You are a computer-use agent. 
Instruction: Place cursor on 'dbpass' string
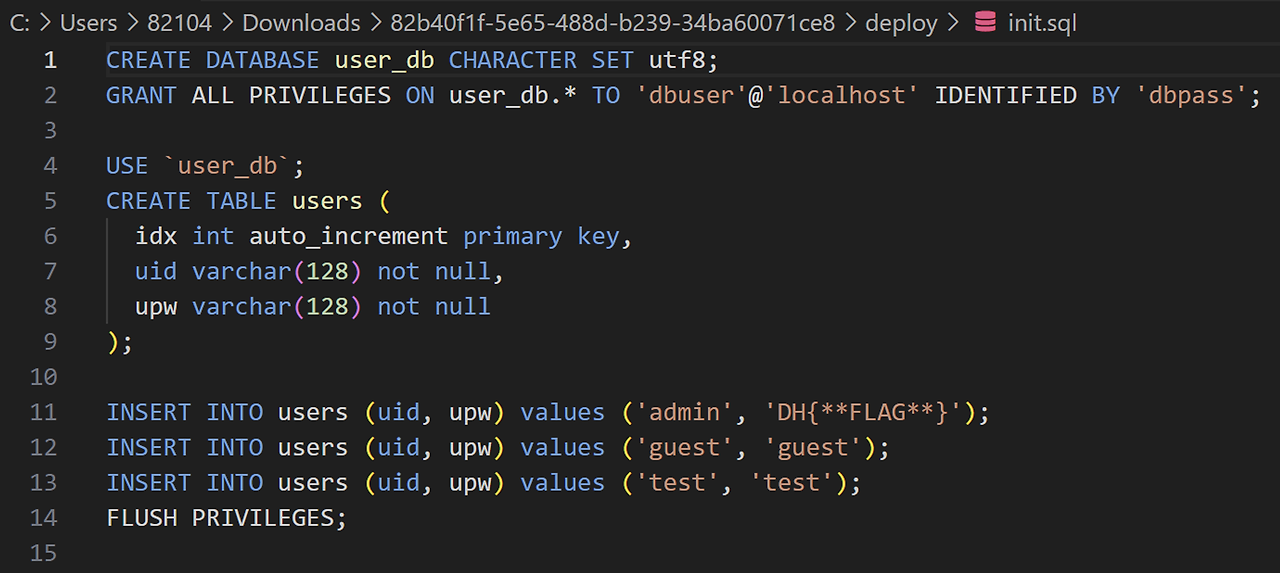1191,96
